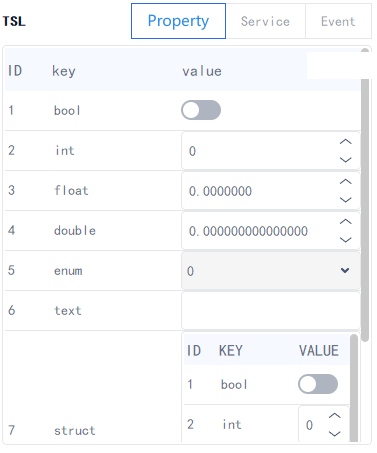Decrease the float value down arrow
The width and height of the screenshot is (377, 453).
[345, 200]
